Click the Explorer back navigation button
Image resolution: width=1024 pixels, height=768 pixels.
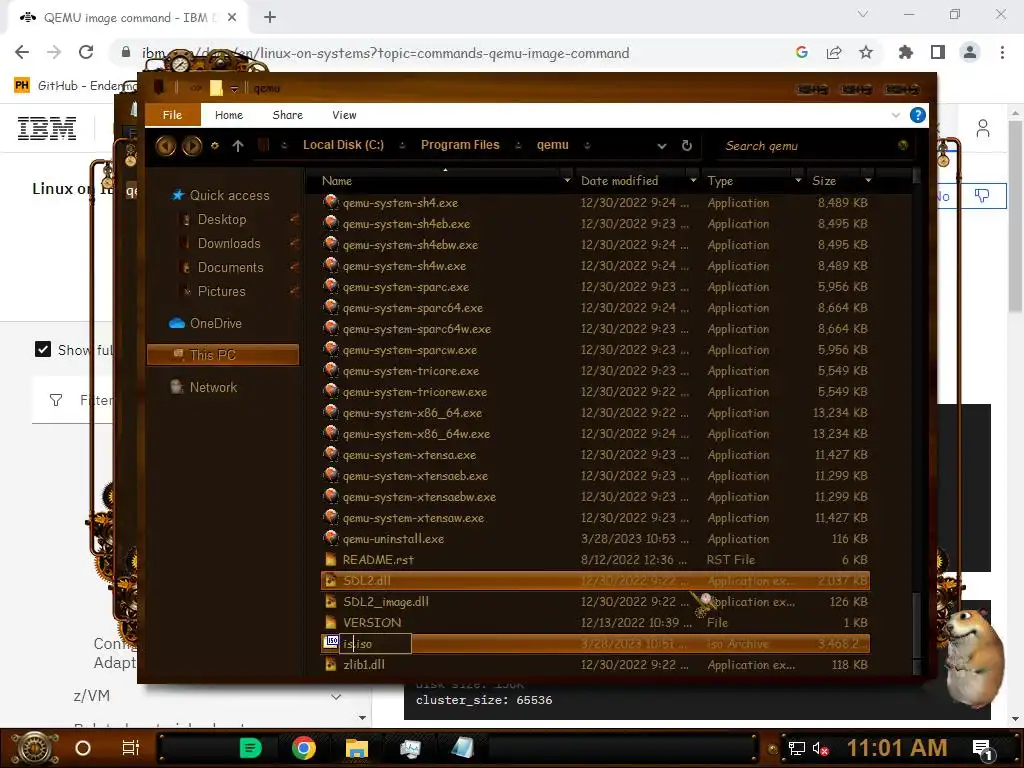tap(166, 145)
